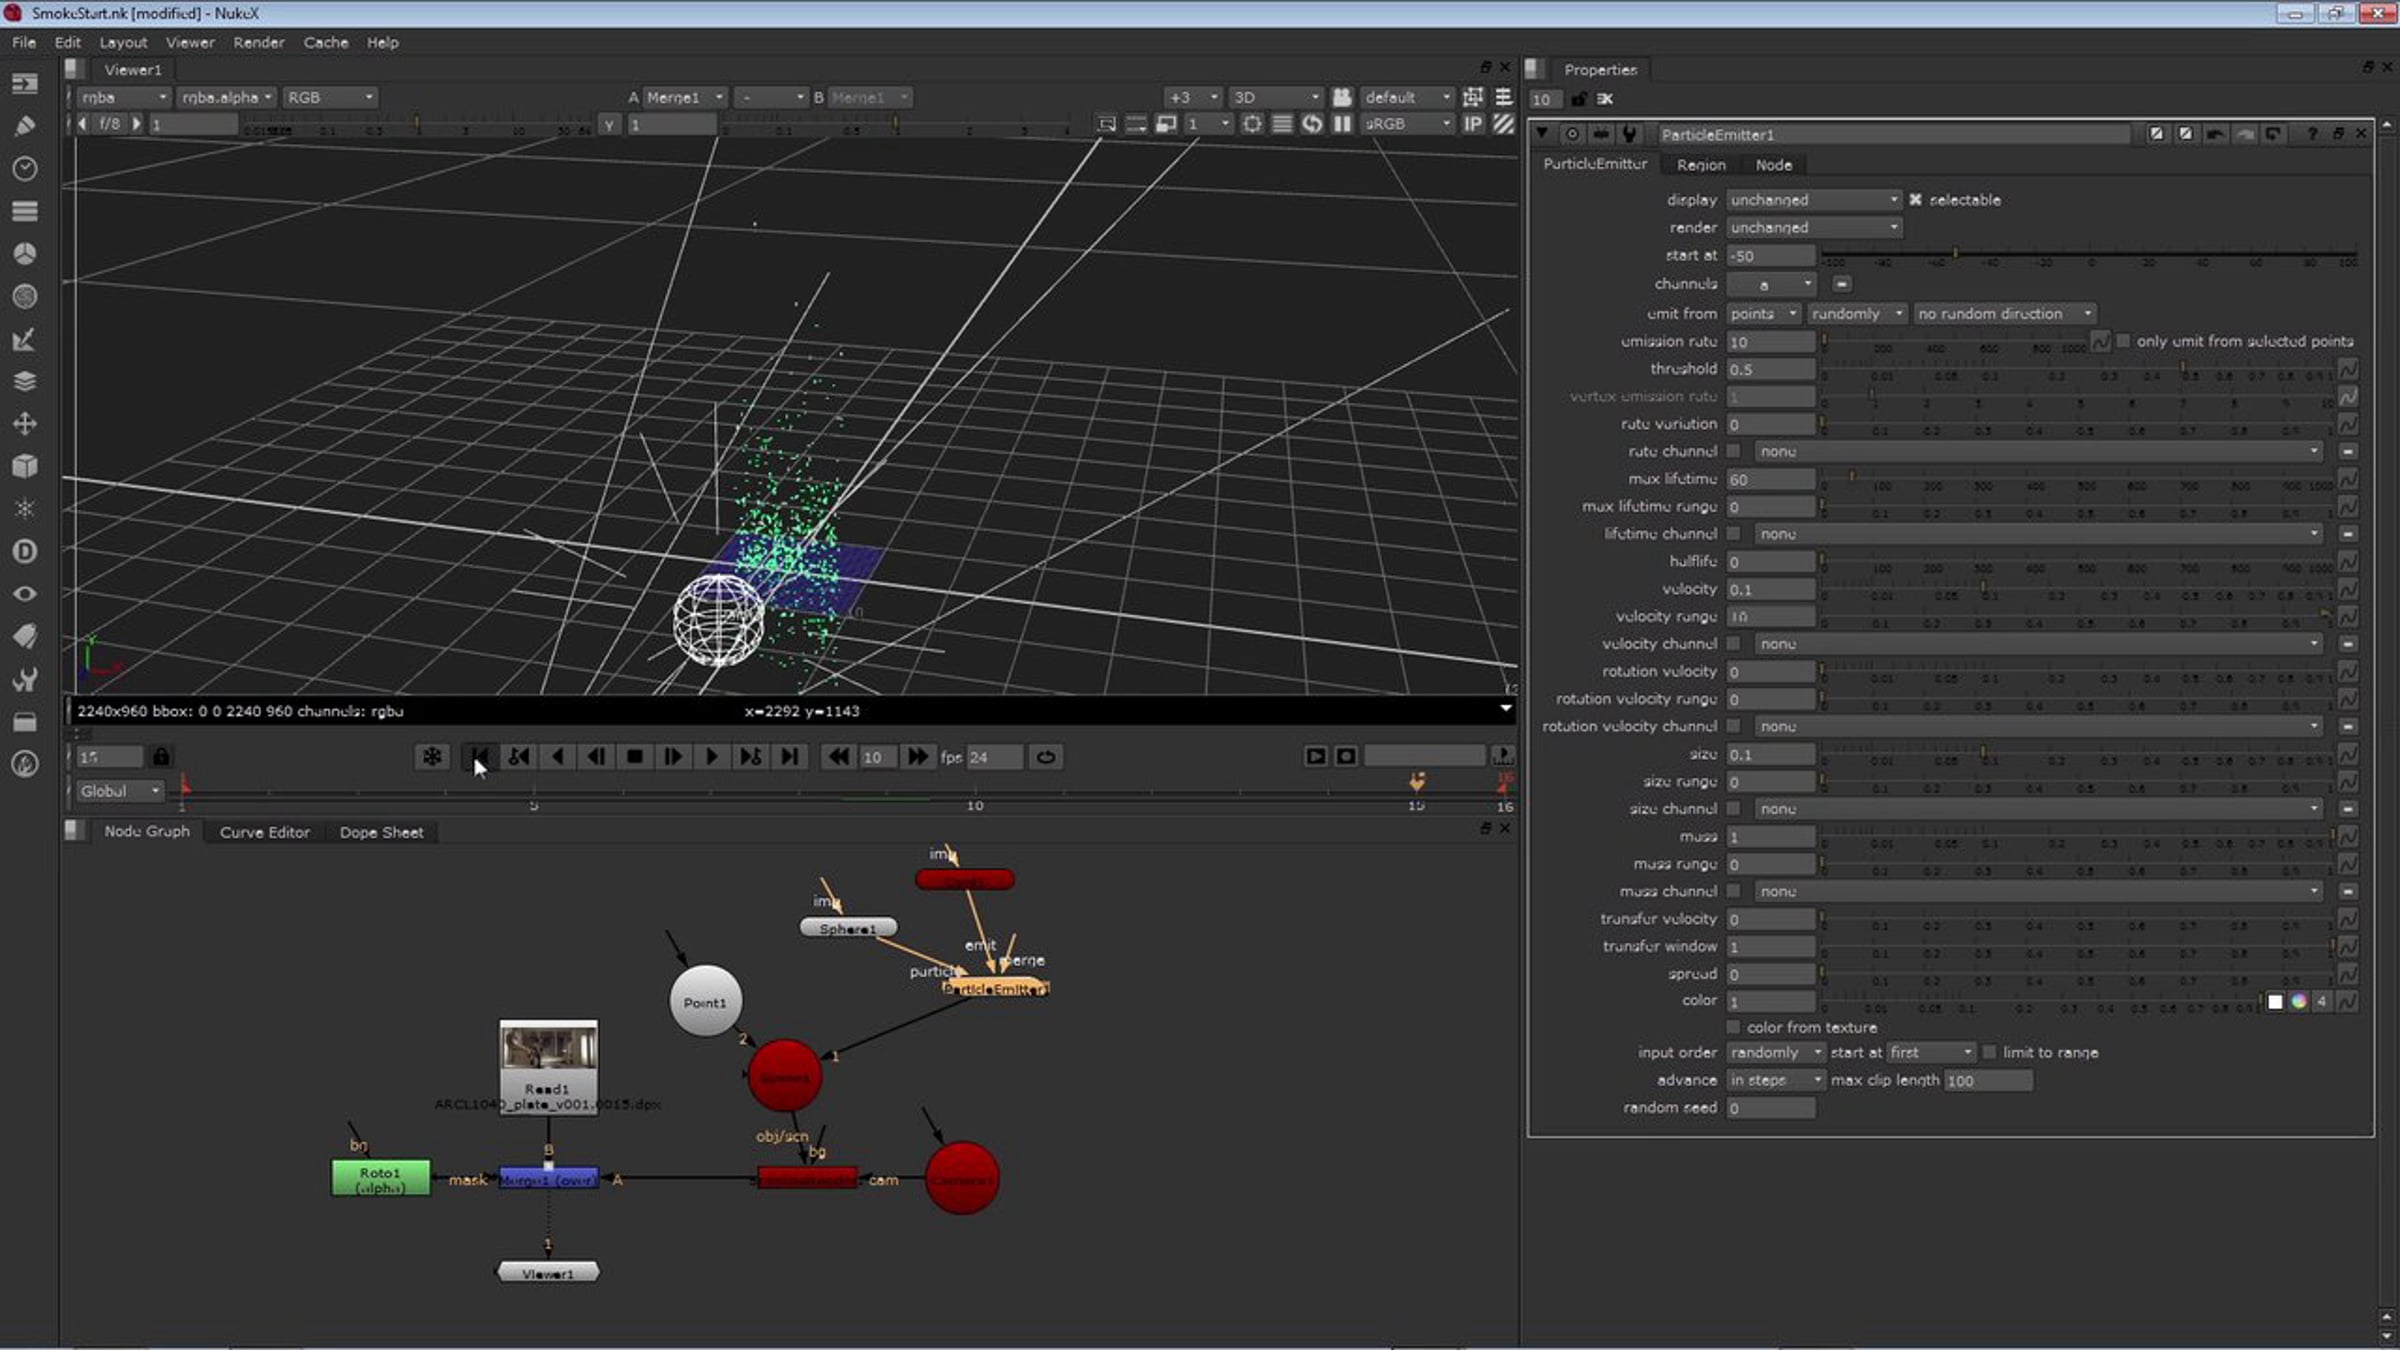Open the Draw tools icon in left toolbar
Image resolution: width=2400 pixels, height=1350 pixels.
pyautogui.click(x=25, y=126)
